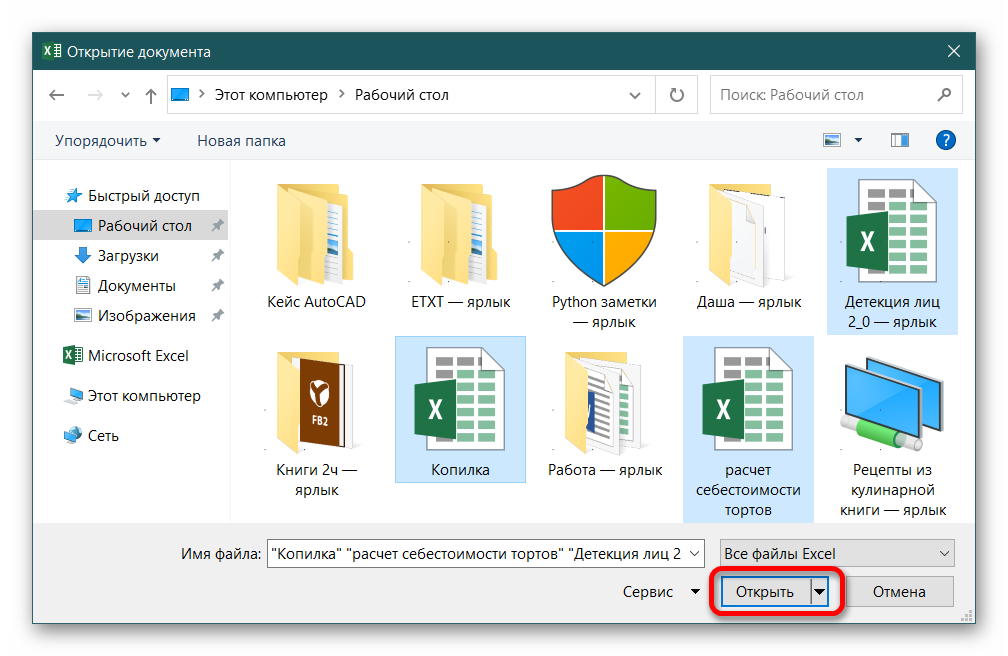Select 'Рабочий стол' in the address path
Image resolution: width=1008 pixels, height=656 pixels.
402,95
